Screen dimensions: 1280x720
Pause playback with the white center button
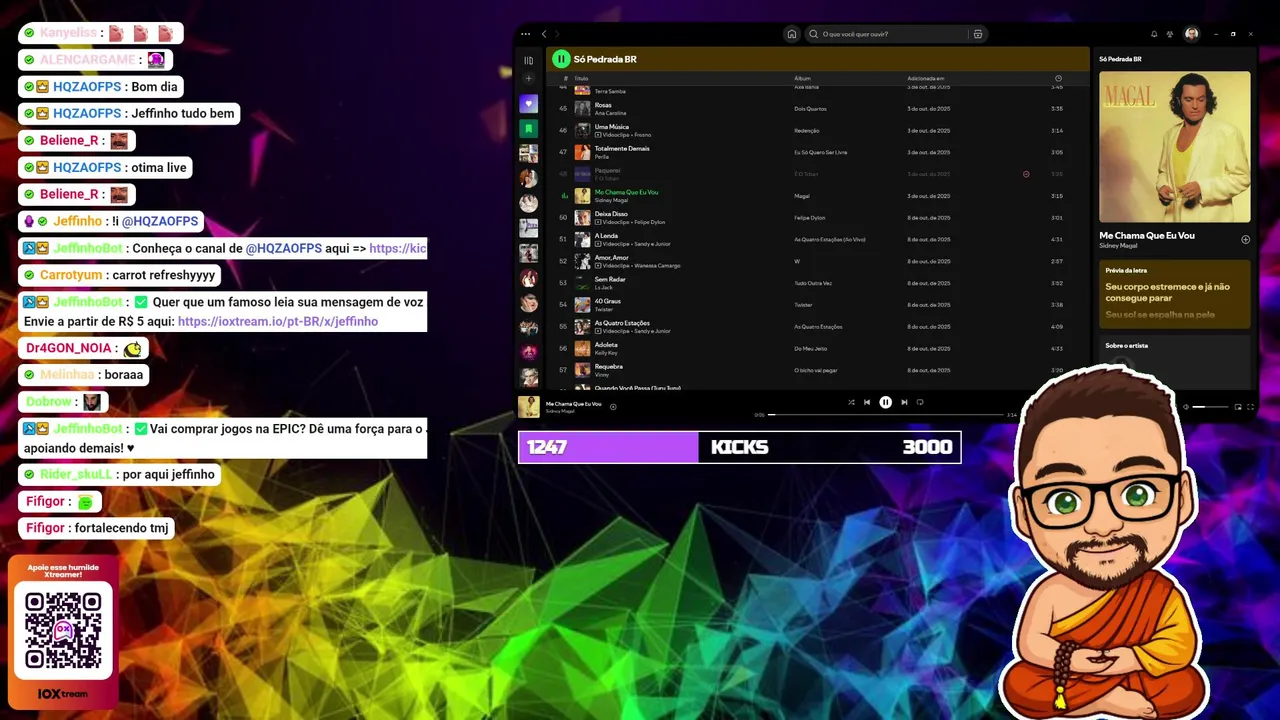point(885,402)
